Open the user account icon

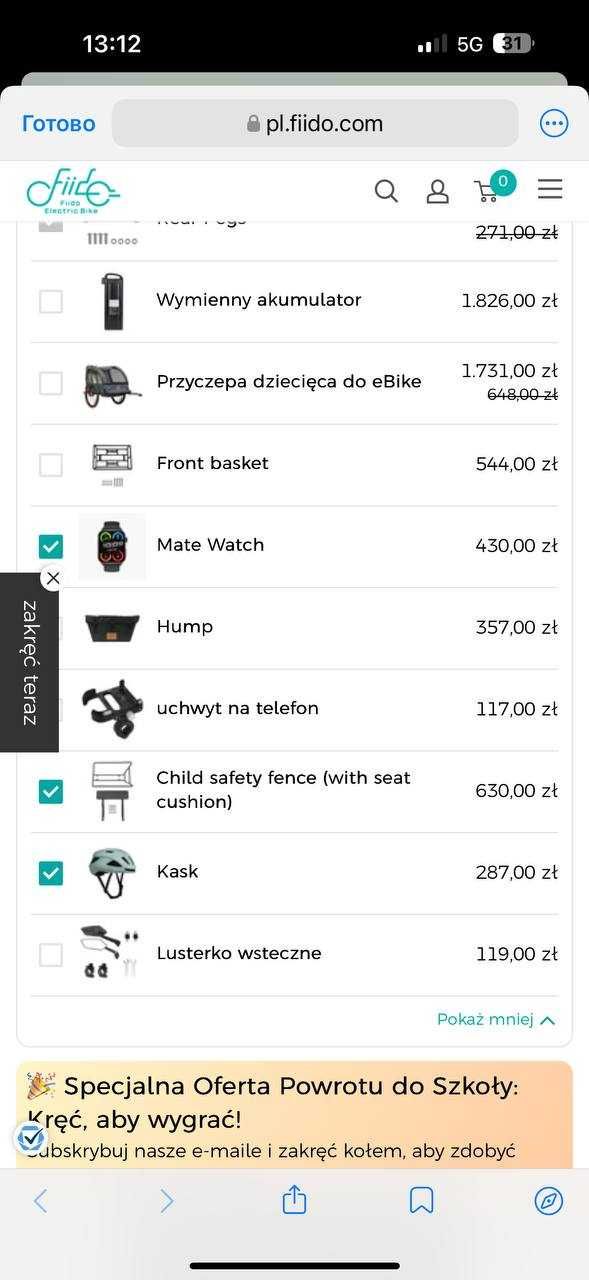tap(437, 191)
